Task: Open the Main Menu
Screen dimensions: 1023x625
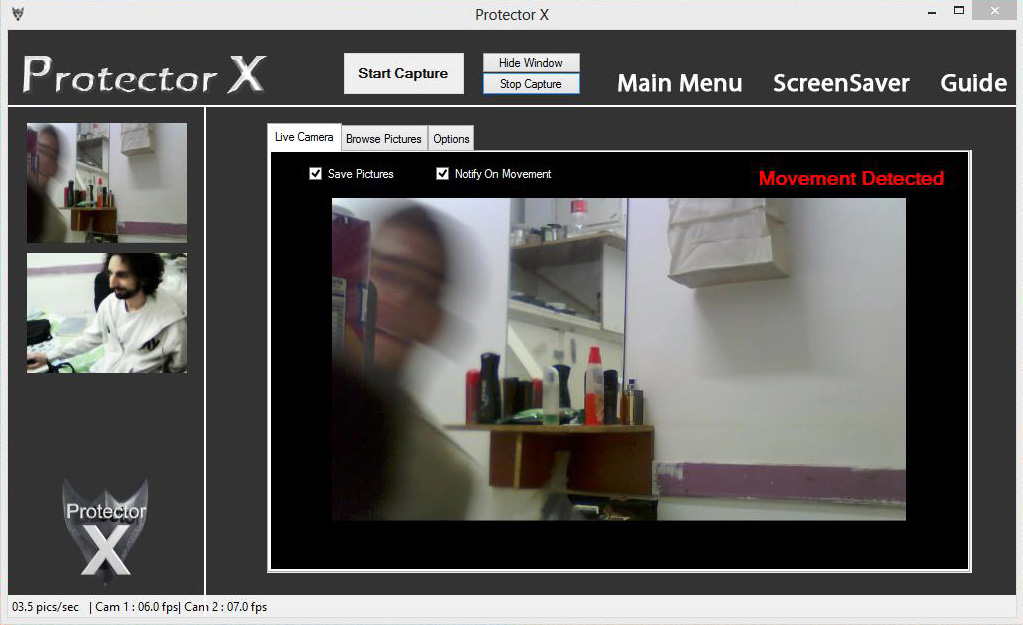Action: 679,83
